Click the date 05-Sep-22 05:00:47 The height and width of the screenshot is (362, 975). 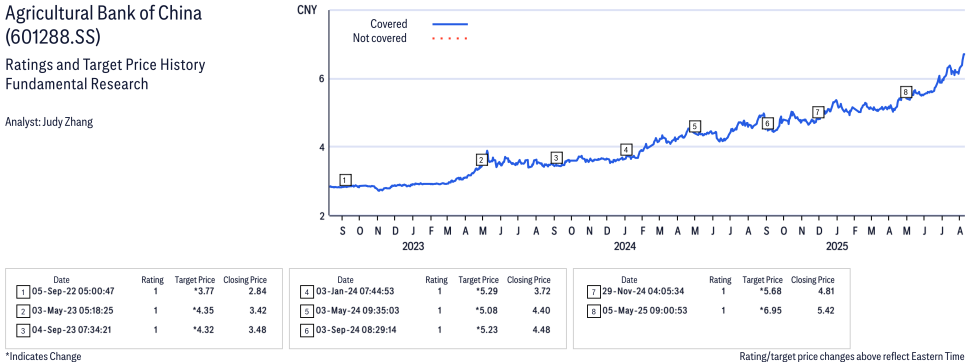pyautogui.click(x=73, y=291)
